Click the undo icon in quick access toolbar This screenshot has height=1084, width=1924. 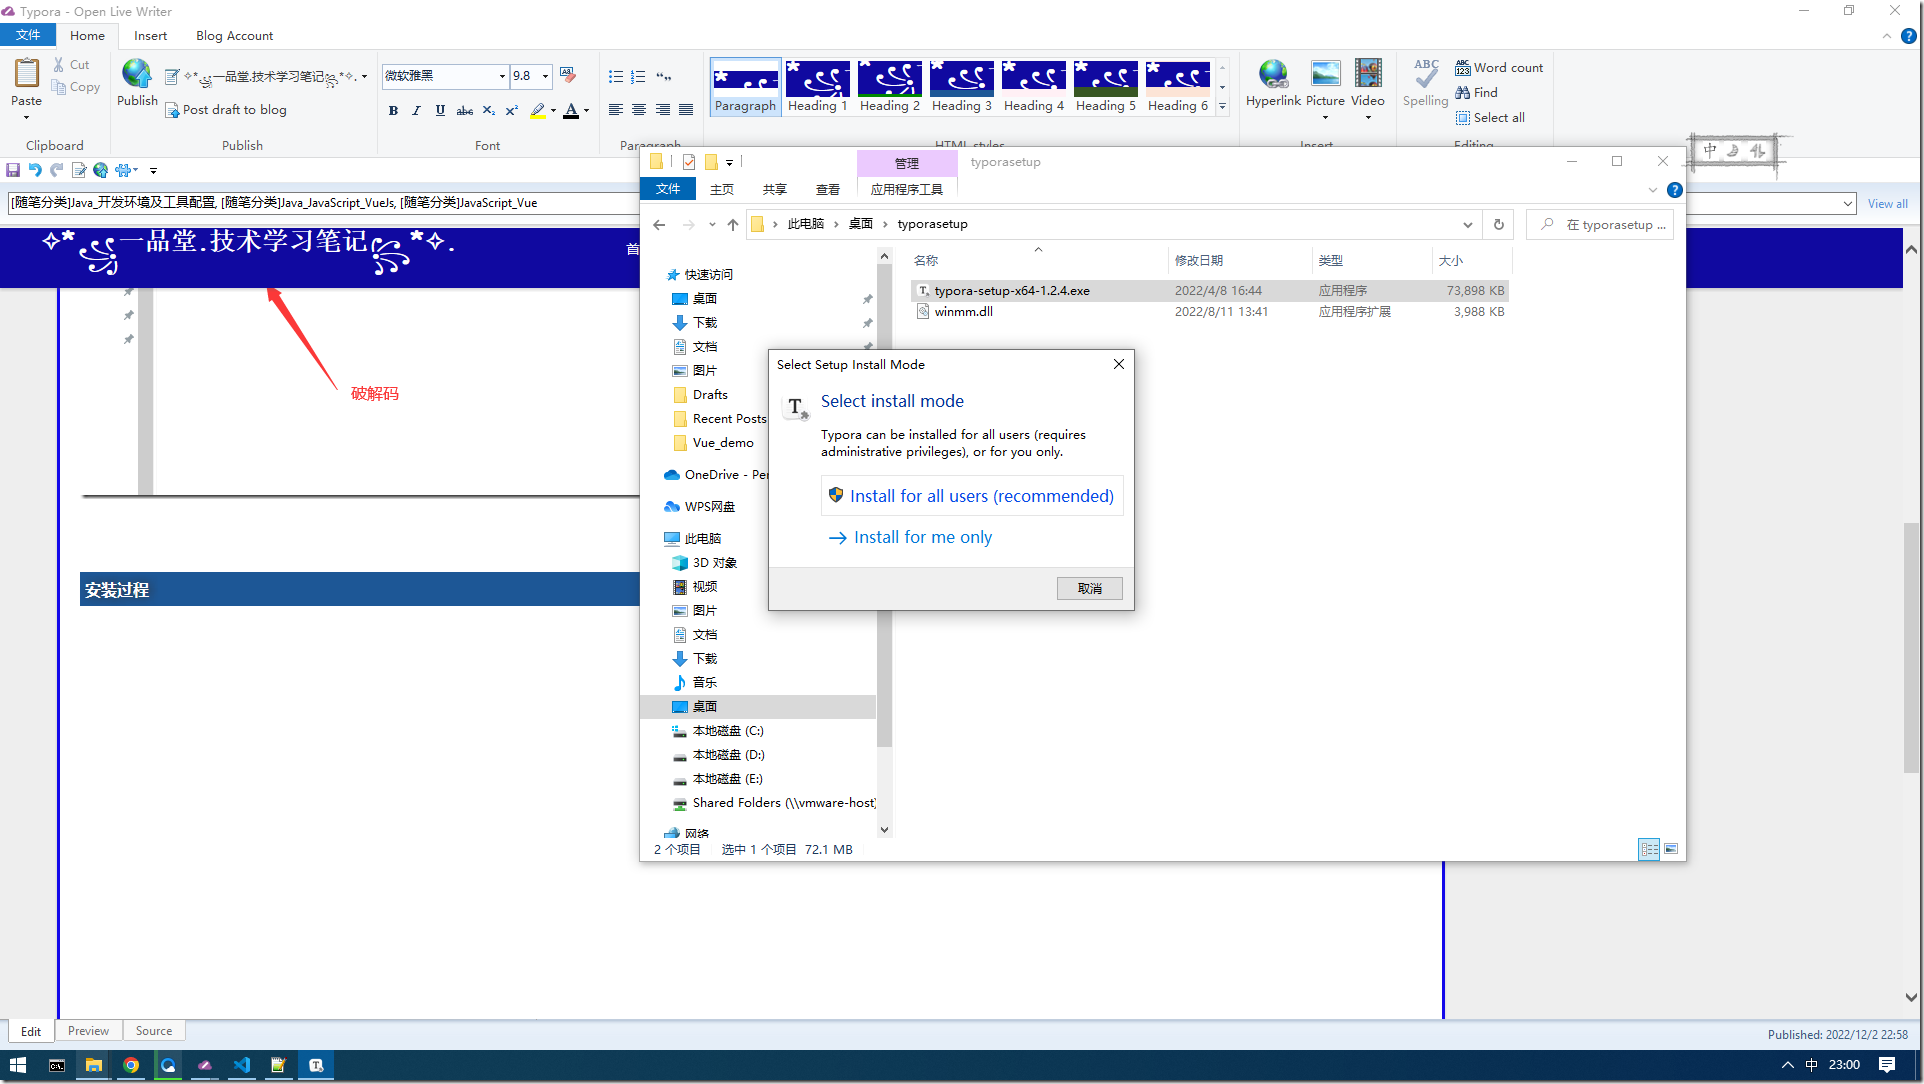35,170
